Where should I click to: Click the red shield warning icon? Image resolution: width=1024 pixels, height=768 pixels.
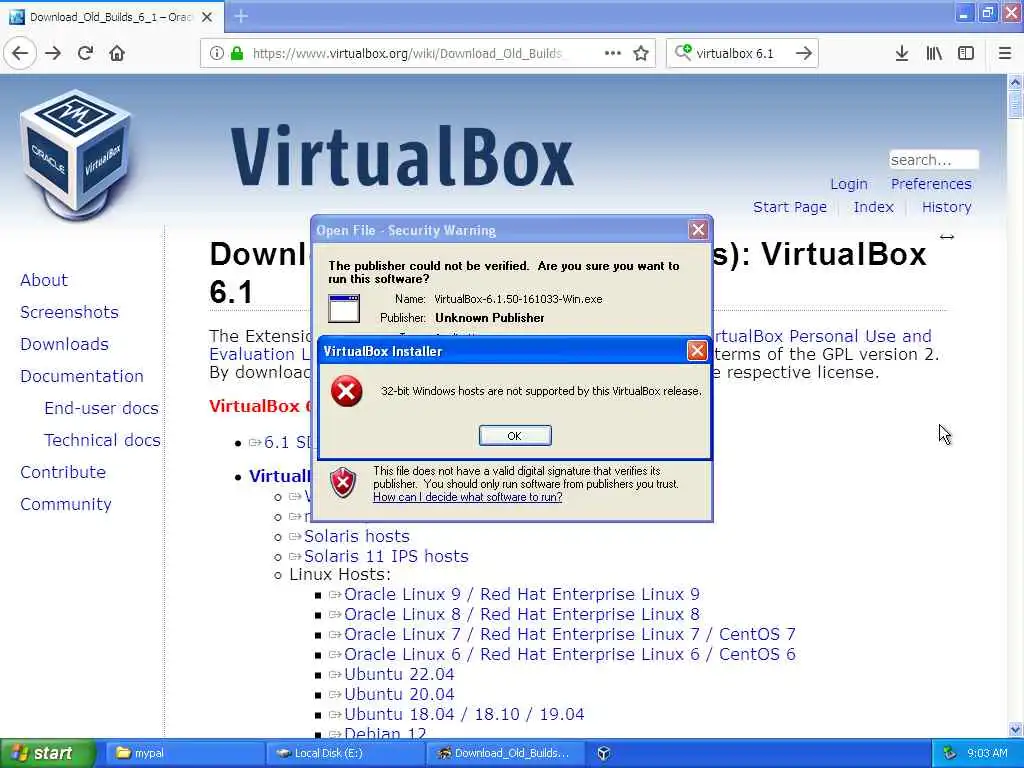coord(343,482)
